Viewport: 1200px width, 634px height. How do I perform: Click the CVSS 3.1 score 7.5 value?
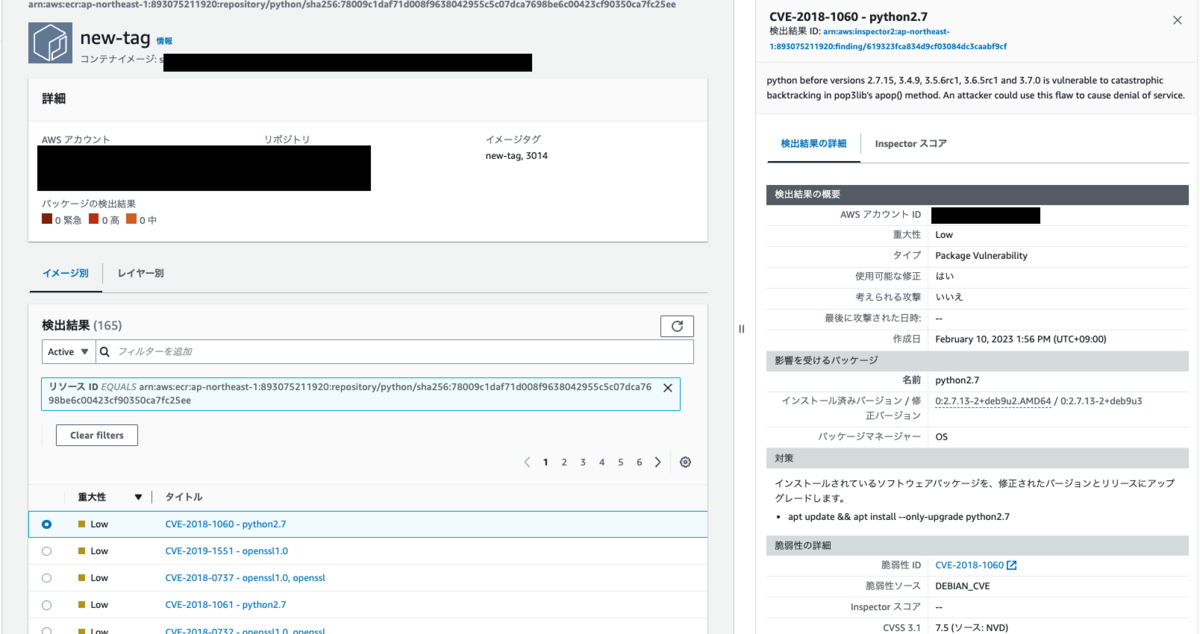[972, 628]
